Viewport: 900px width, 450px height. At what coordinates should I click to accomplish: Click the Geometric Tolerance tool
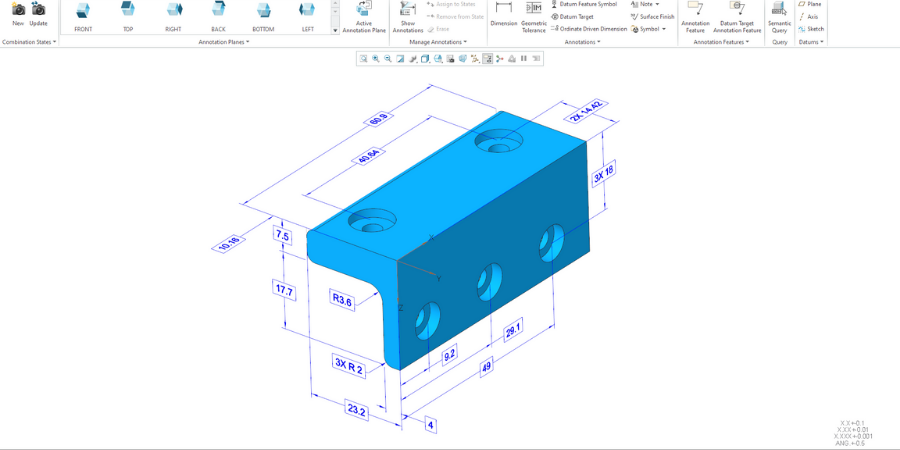pyautogui.click(x=534, y=13)
